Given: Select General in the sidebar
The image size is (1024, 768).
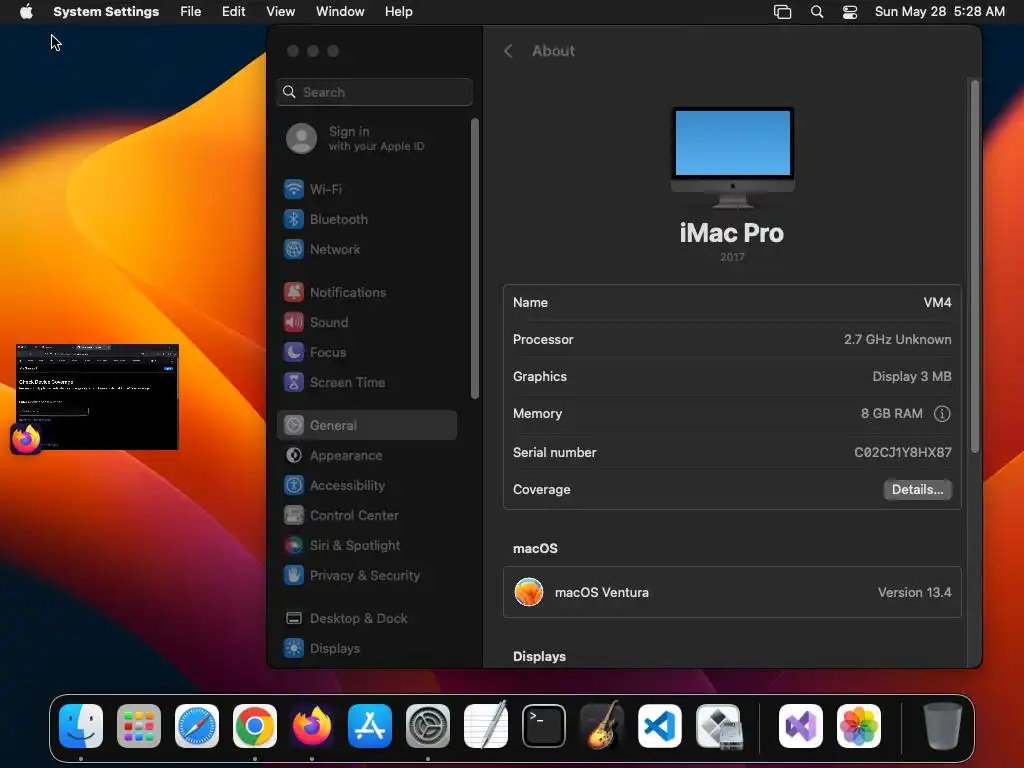Looking at the screenshot, I should click(x=366, y=425).
